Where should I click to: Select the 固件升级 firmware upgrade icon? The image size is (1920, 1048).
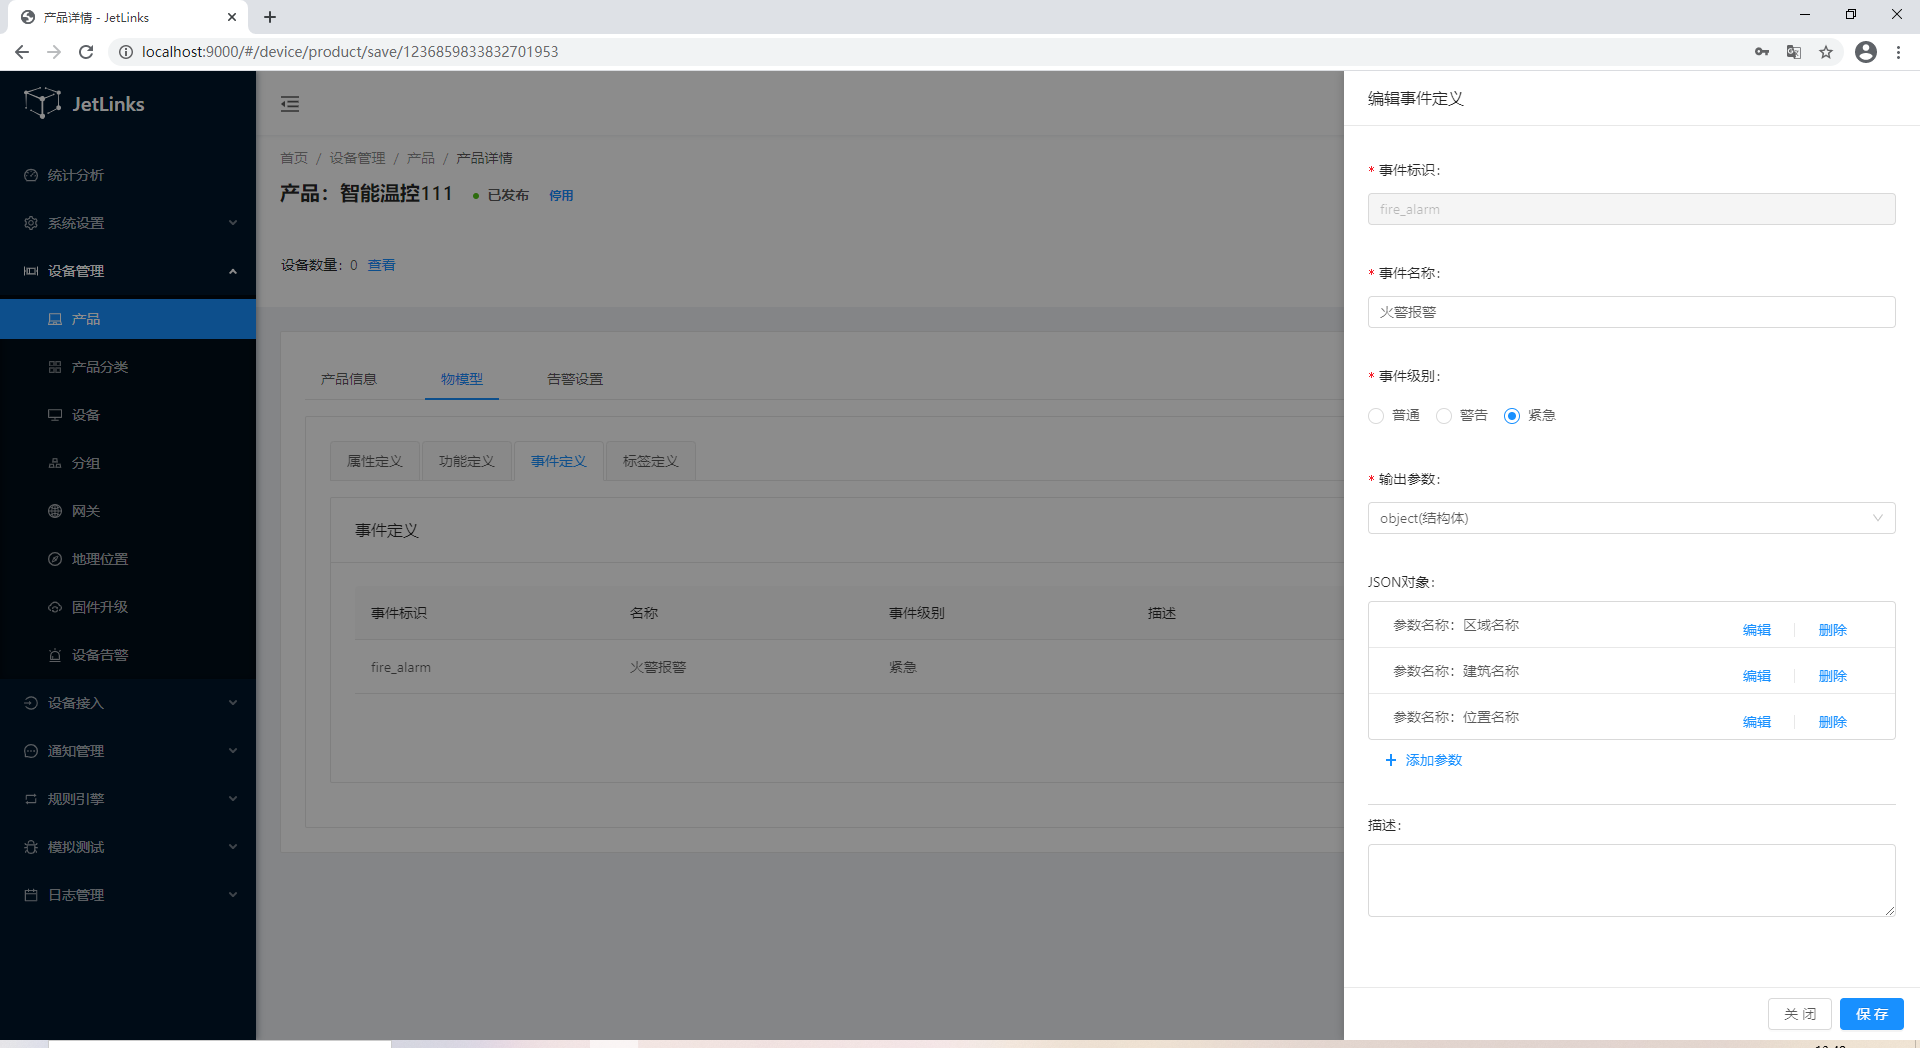[x=55, y=607]
